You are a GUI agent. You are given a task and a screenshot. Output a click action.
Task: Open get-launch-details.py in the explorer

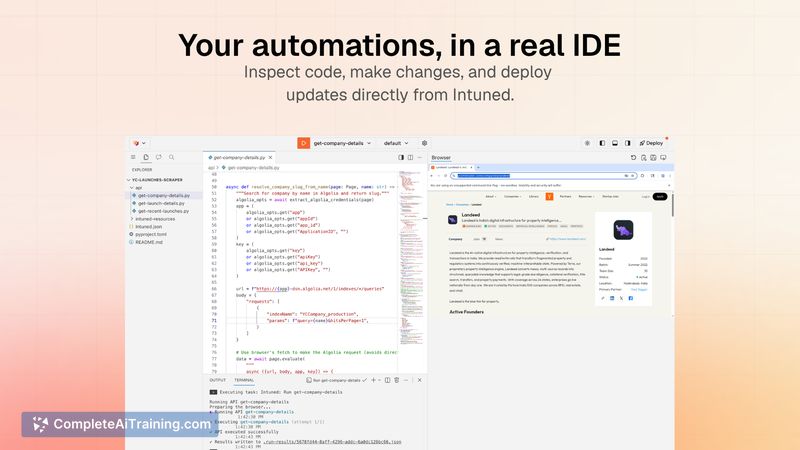click(x=161, y=203)
